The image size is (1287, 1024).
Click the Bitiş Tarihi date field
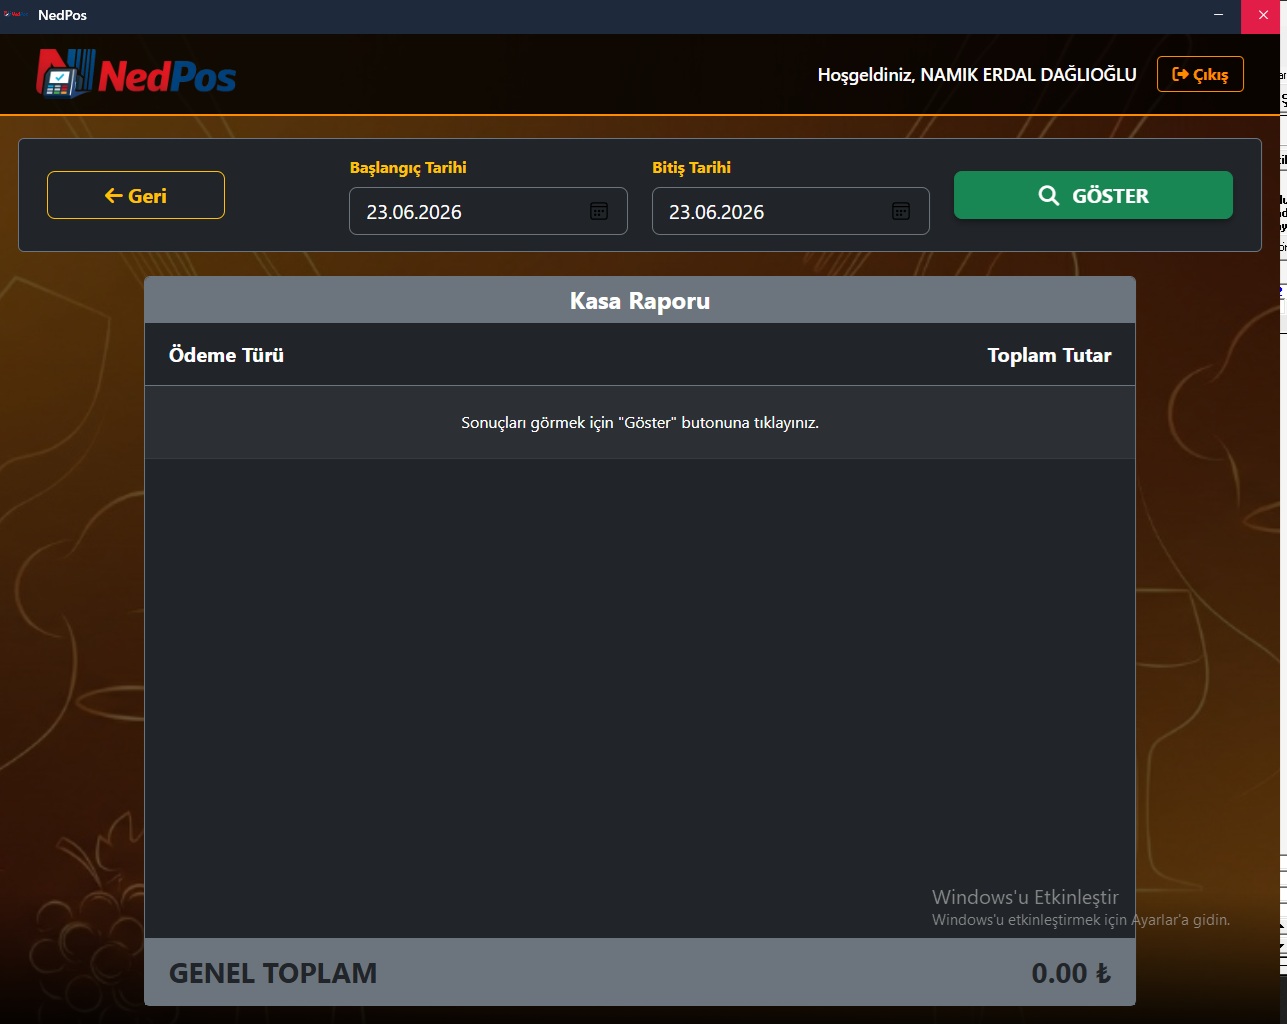click(791, 211)
